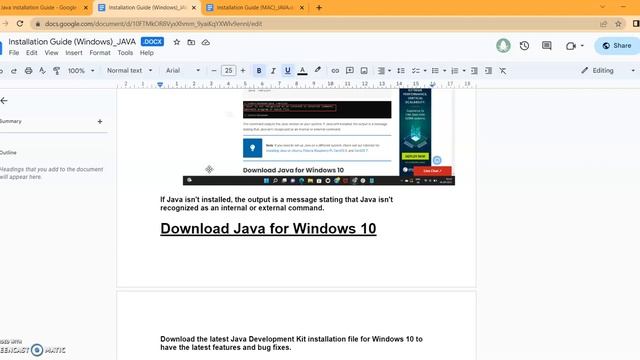
Task: Click the document title name
Action: point(72,42)
